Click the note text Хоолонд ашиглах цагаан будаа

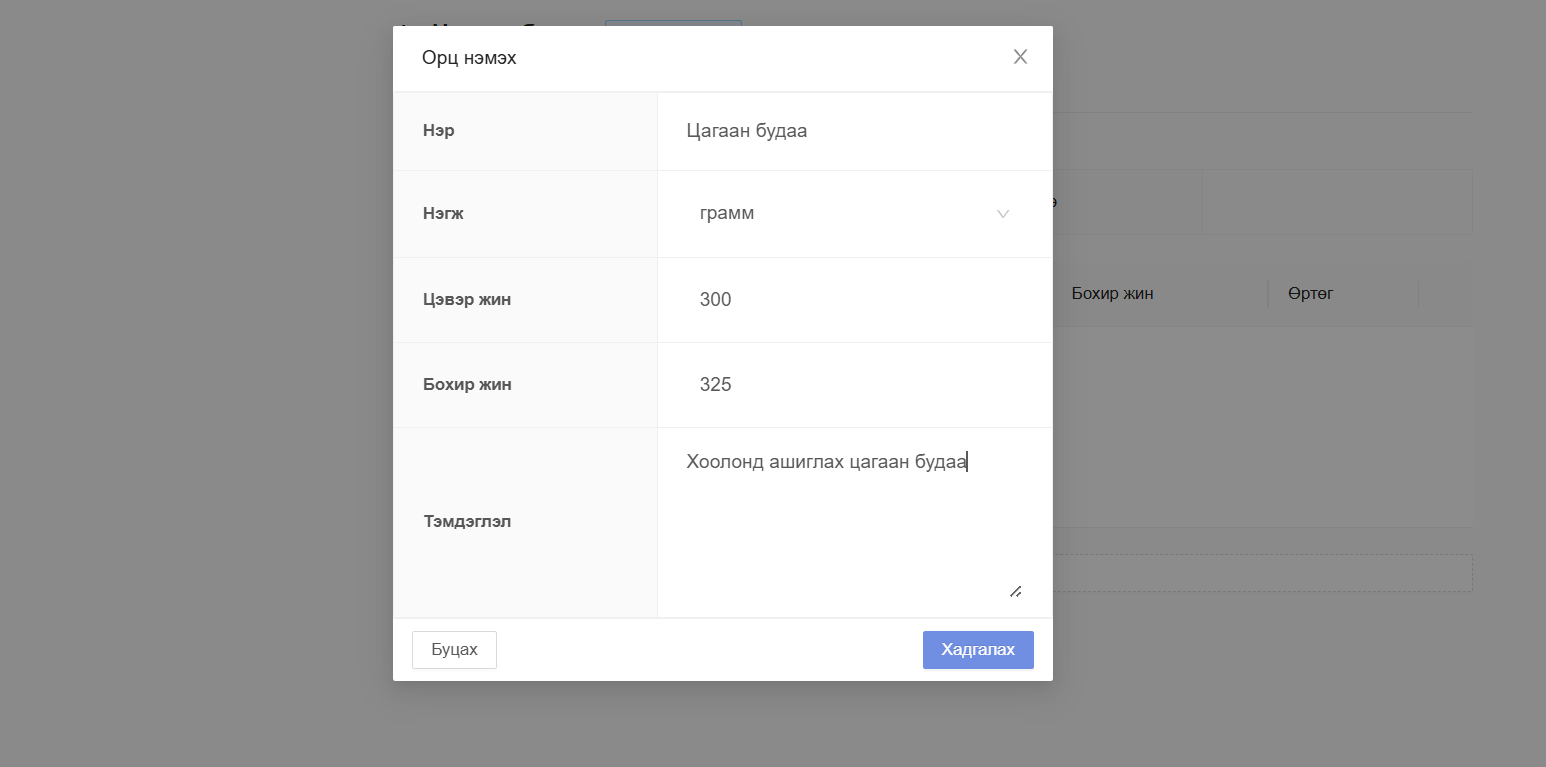point(826,462)
